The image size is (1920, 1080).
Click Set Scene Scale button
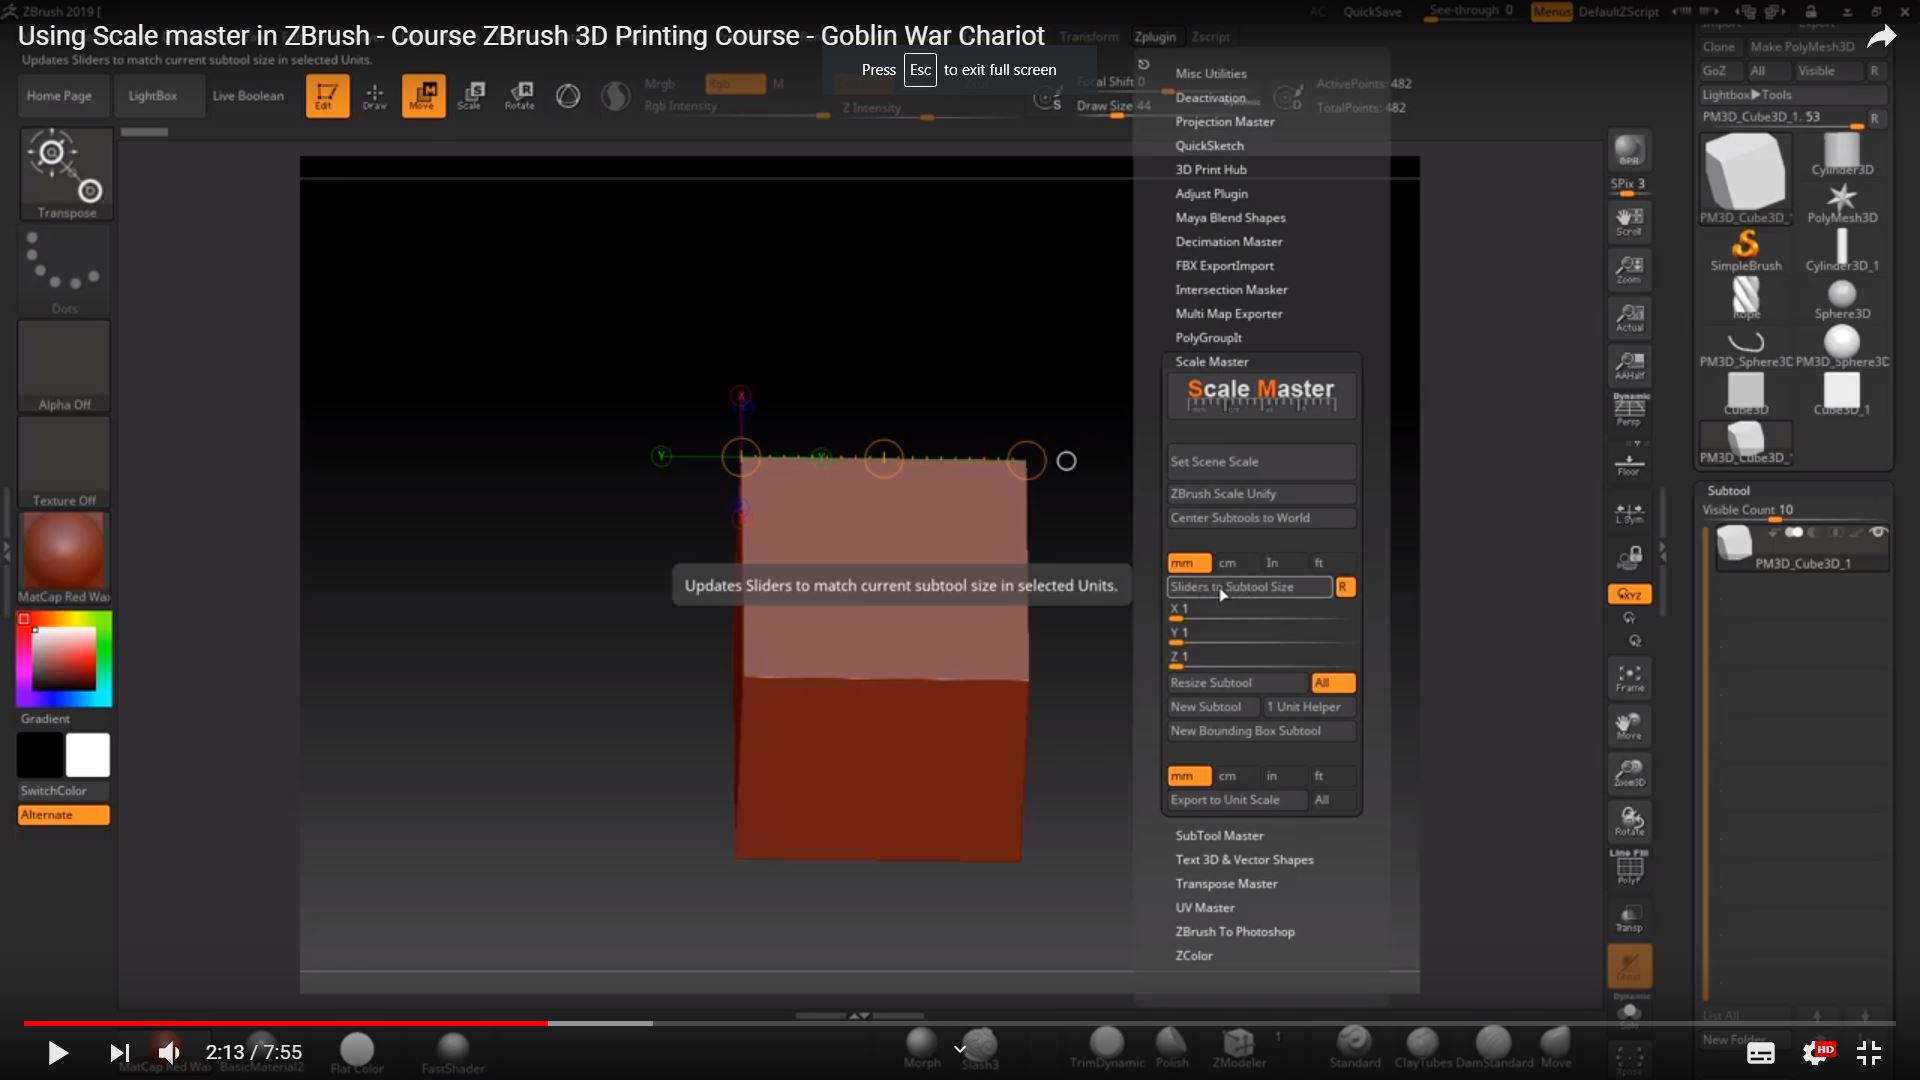click(x=1261, y=462)
